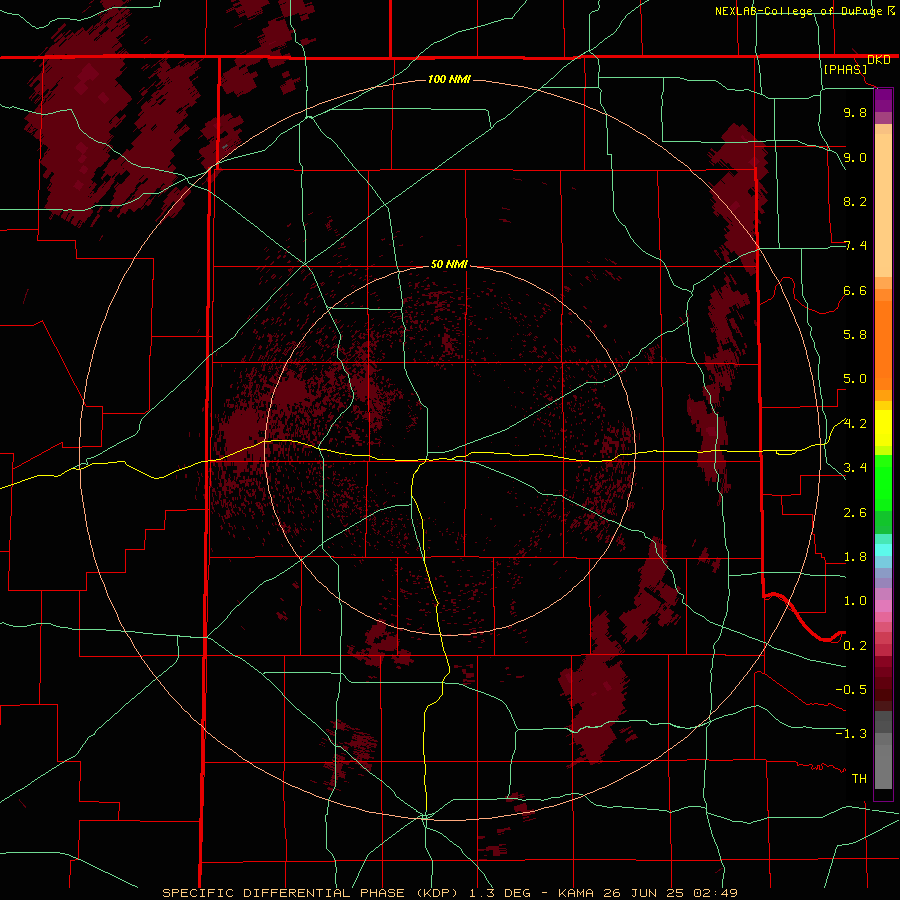
Task: Click the -1.3 legend value
Action: (x=851, y=734)
